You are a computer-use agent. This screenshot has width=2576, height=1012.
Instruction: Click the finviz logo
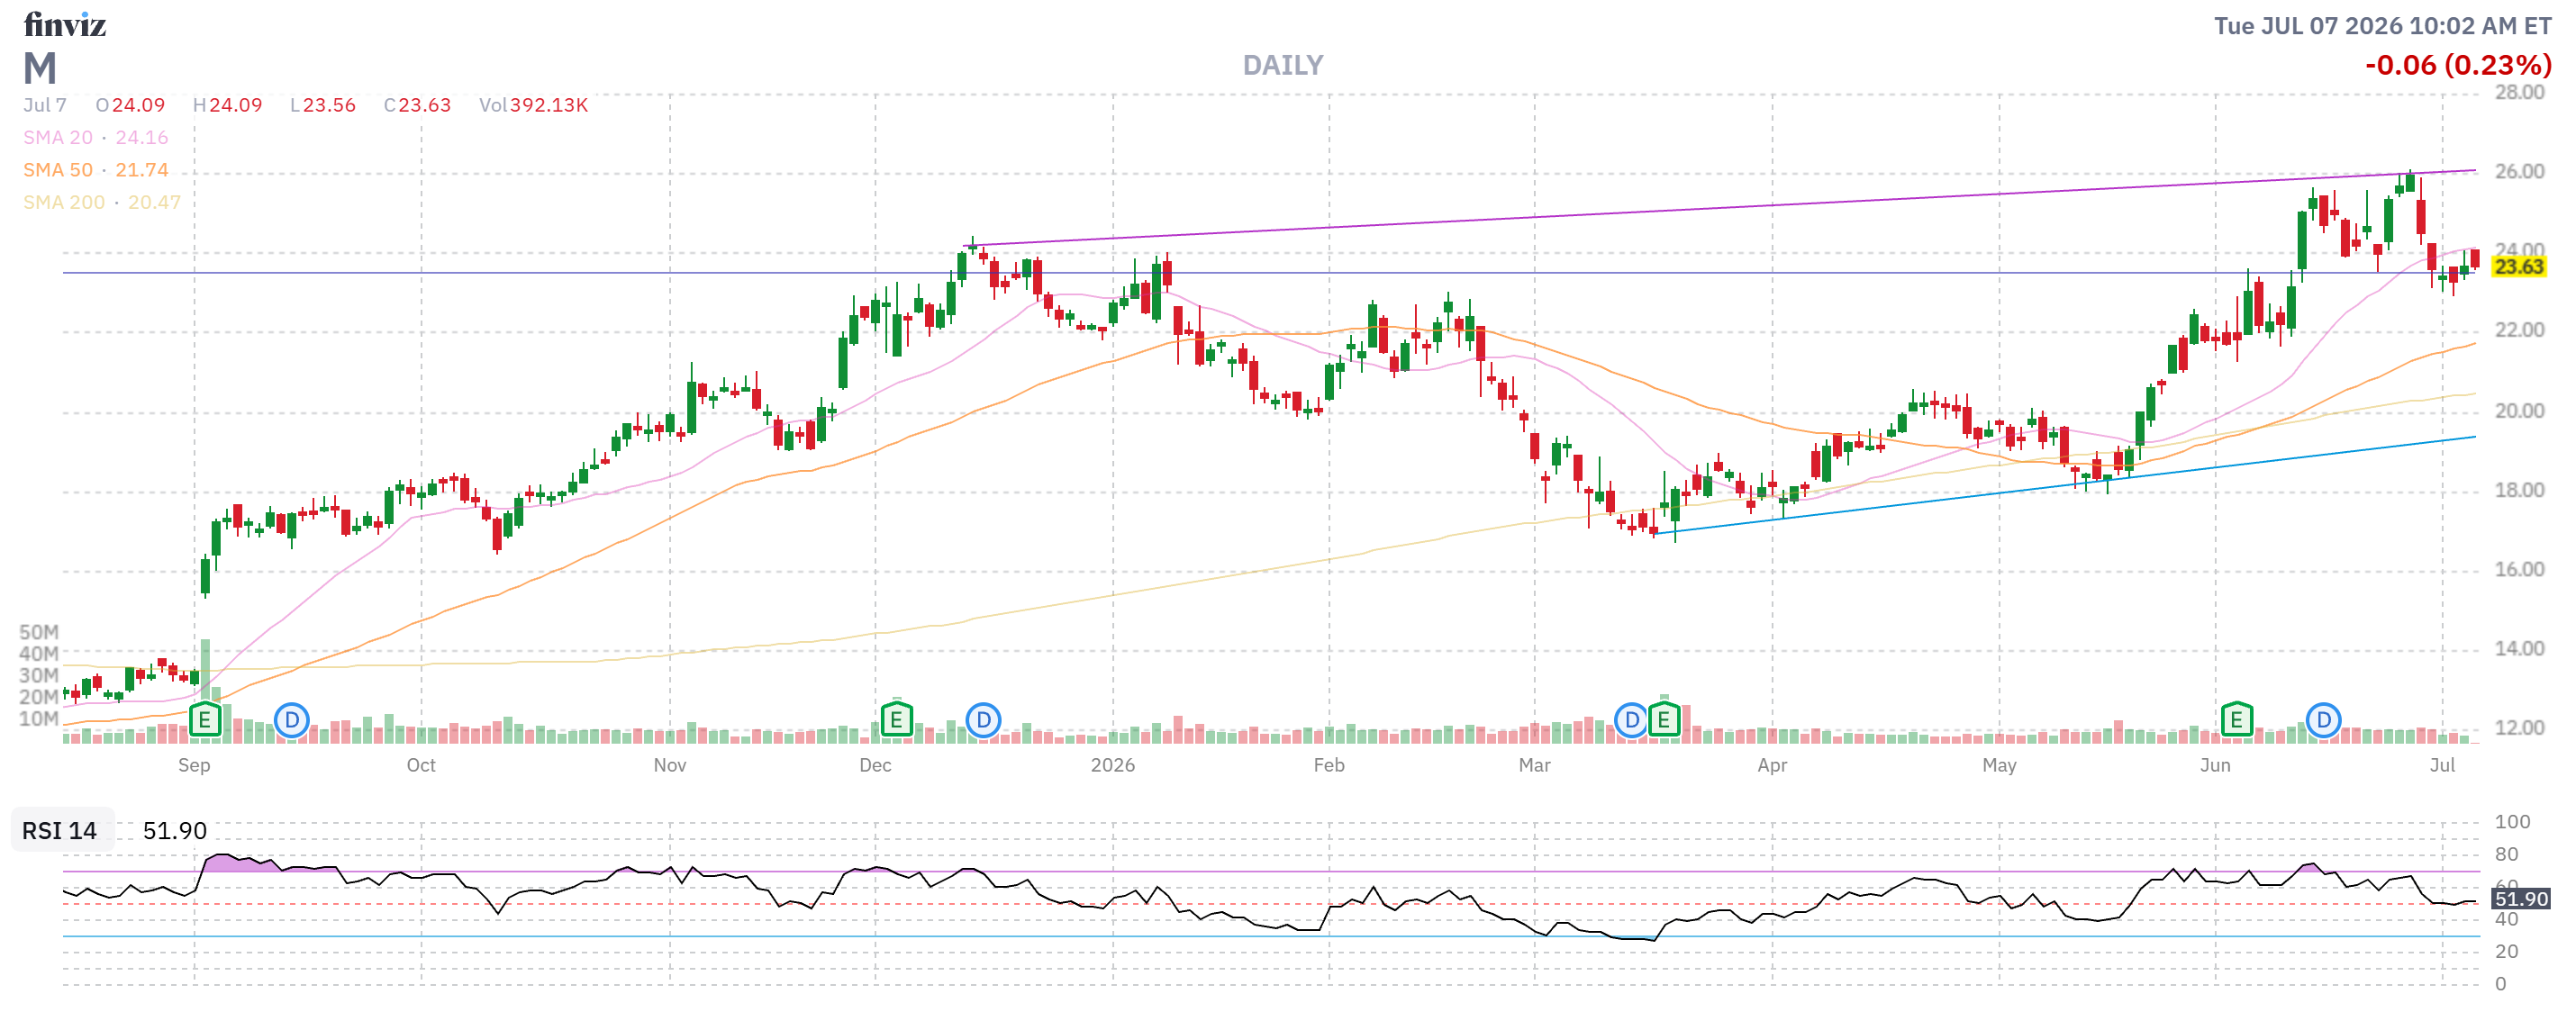click(x=65, y=24)
